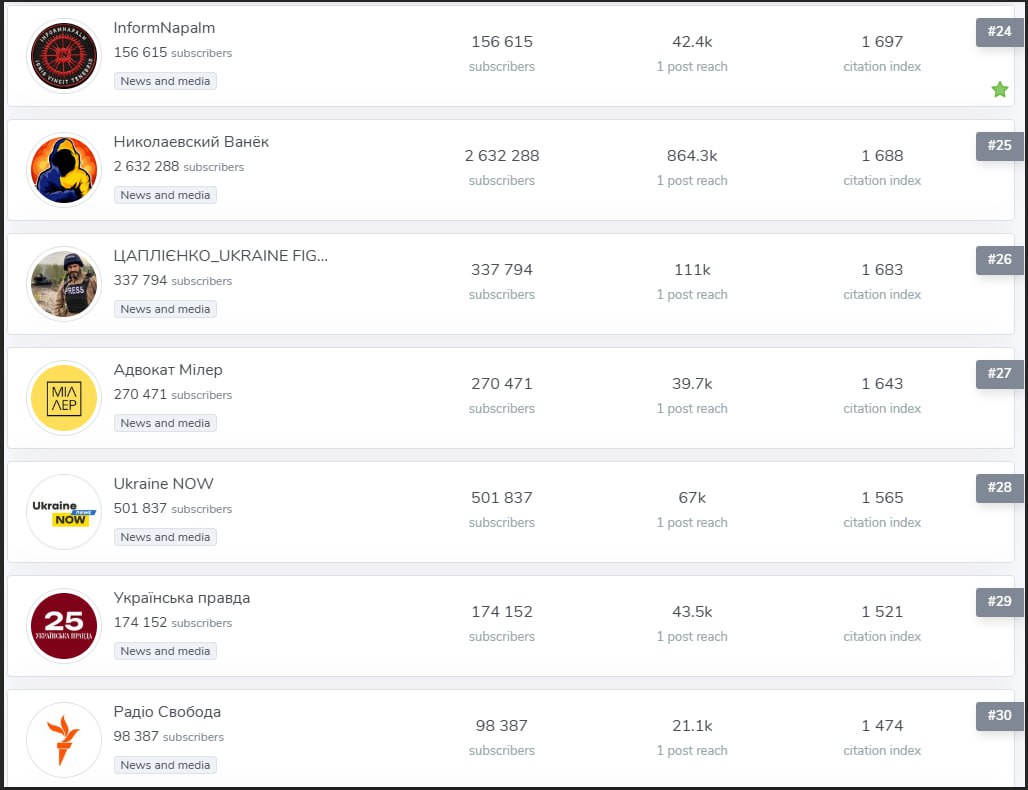Select the Радіо Свобода channel title
The height and width of the screenshot is (790, 1028).
coord(167,712)
